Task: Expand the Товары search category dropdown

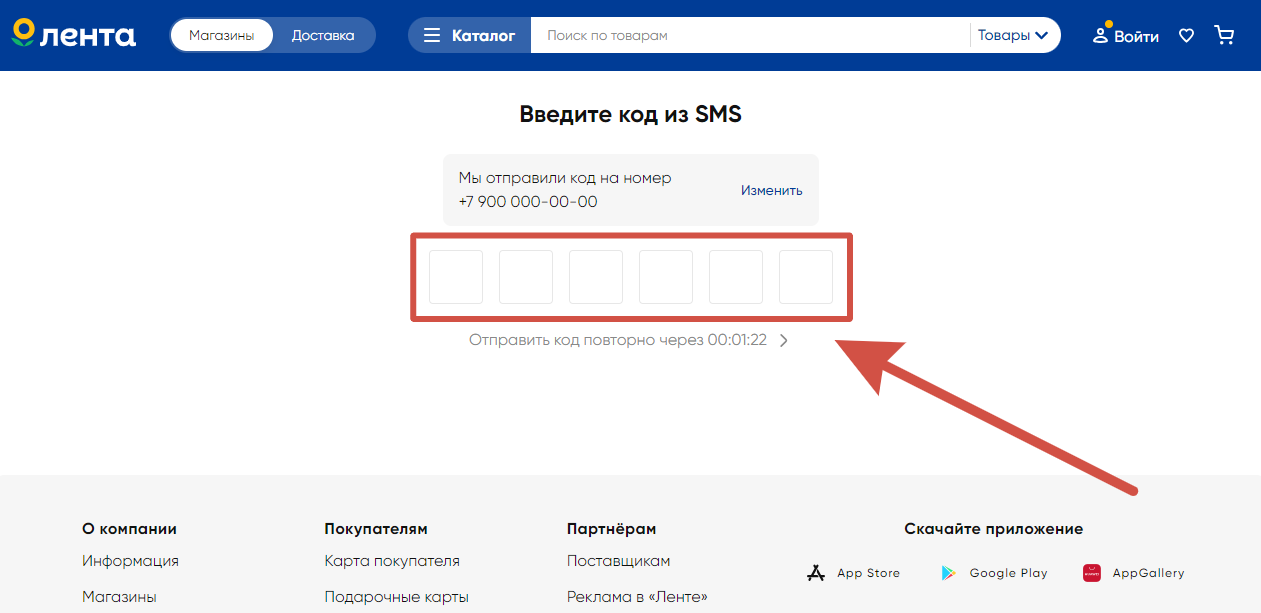Action: click(1013, 36)
